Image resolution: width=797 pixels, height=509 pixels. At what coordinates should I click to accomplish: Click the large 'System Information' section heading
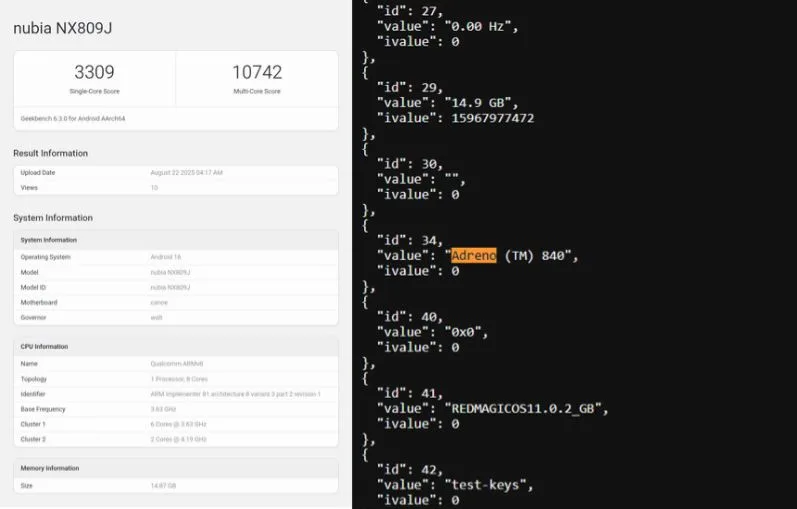click(x=53, y=218)
